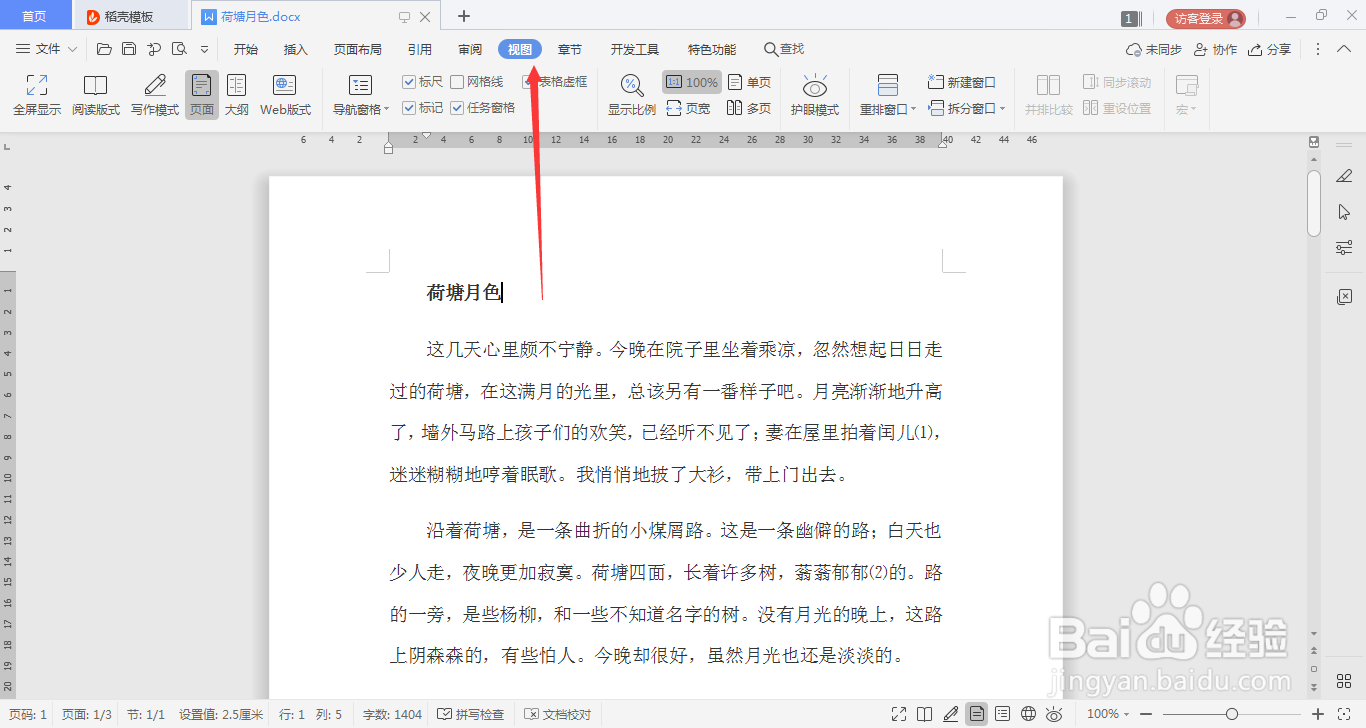Click the boxed X icon in right sidebar

pos(1344,297)
